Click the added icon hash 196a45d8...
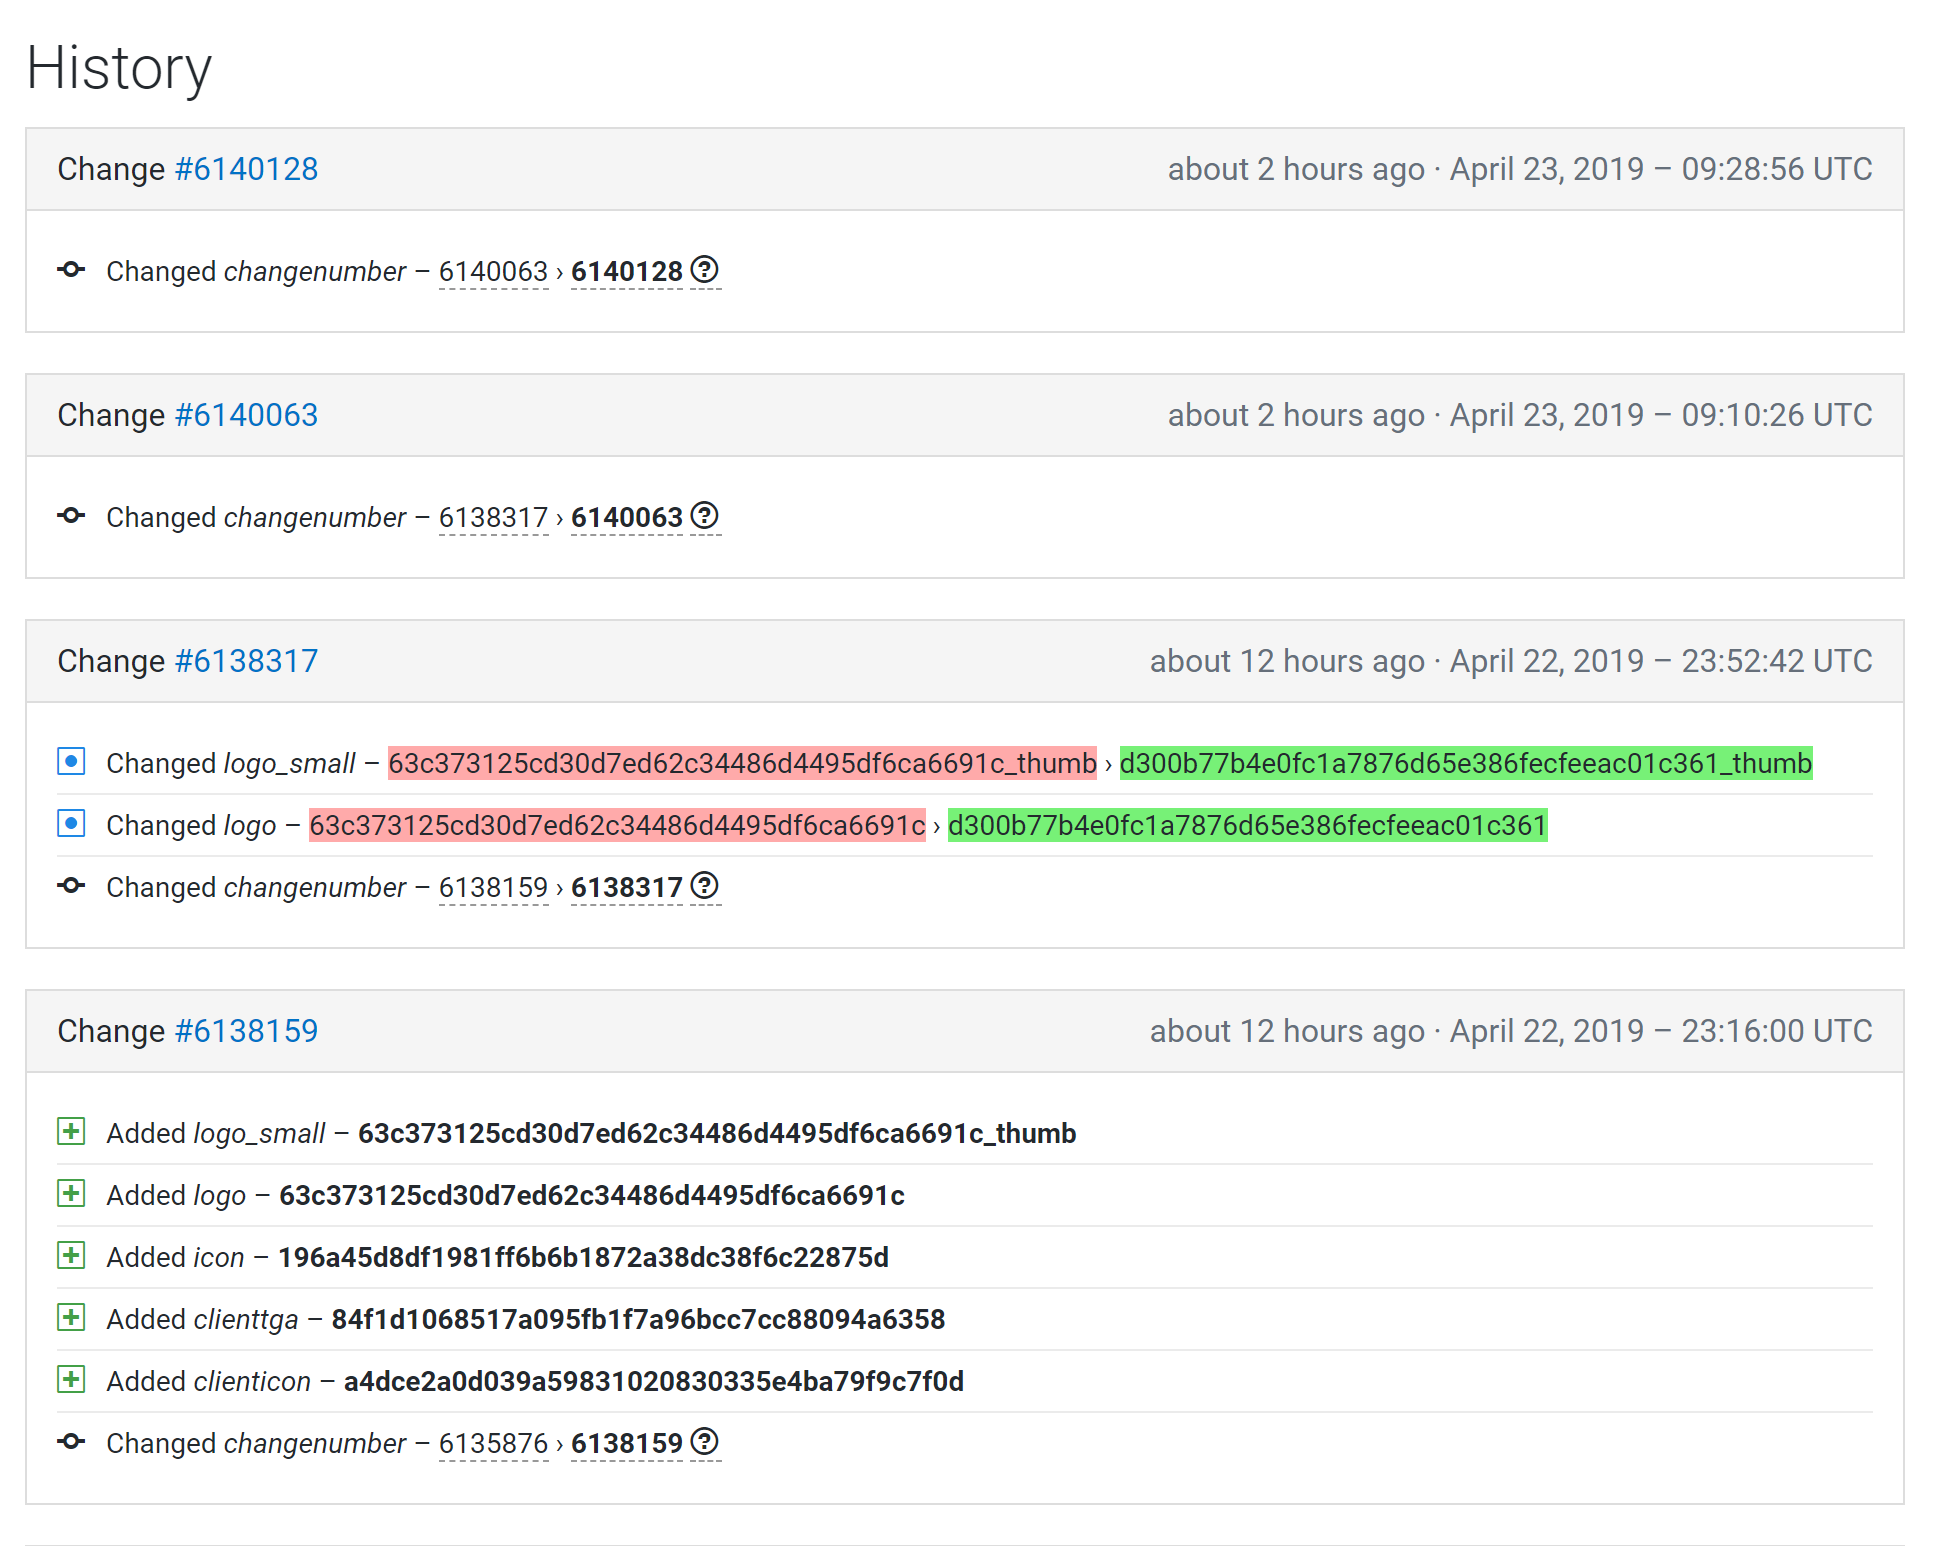 click(583, 1258)
